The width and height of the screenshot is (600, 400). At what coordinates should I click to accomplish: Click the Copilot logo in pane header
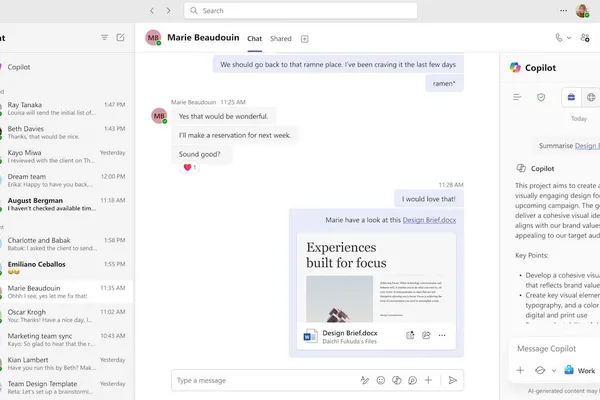(x=515, y=68)
